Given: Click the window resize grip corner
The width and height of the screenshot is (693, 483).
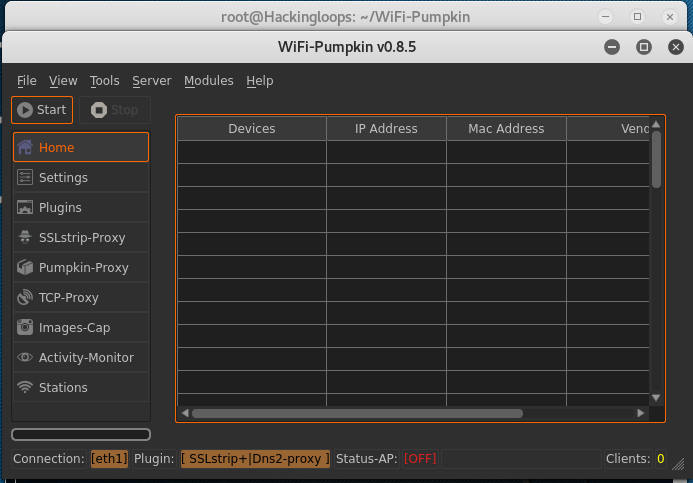Looking at the screenshot, I should click(678, 464).
